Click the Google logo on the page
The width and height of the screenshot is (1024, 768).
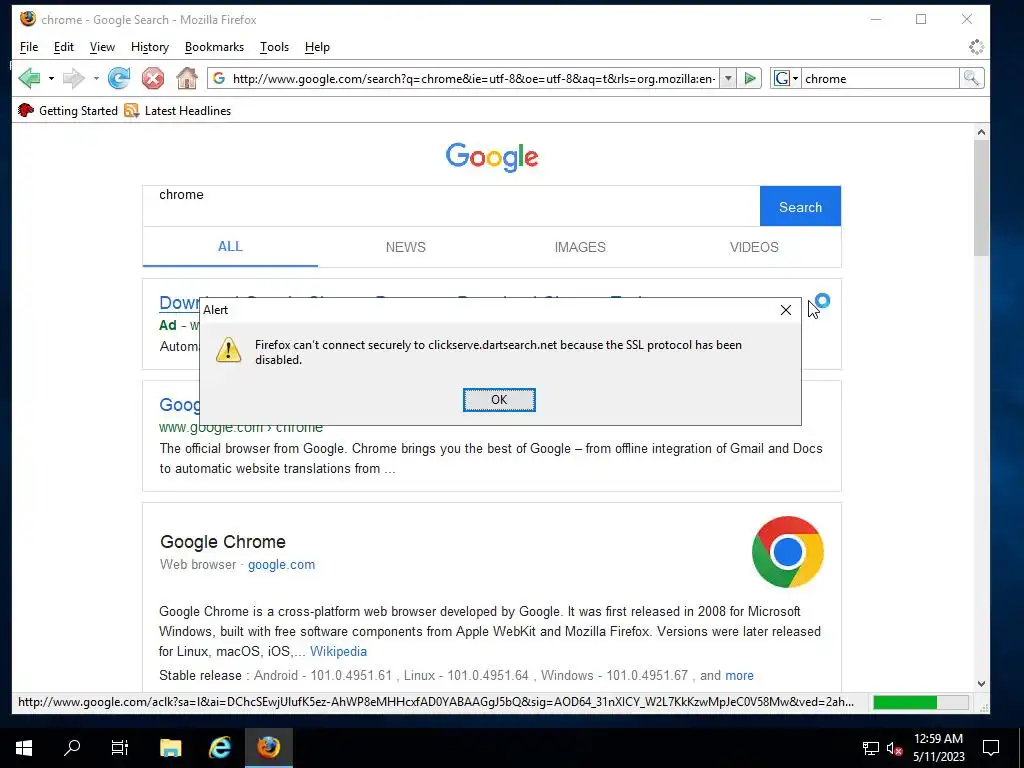(x=492, y=157)
